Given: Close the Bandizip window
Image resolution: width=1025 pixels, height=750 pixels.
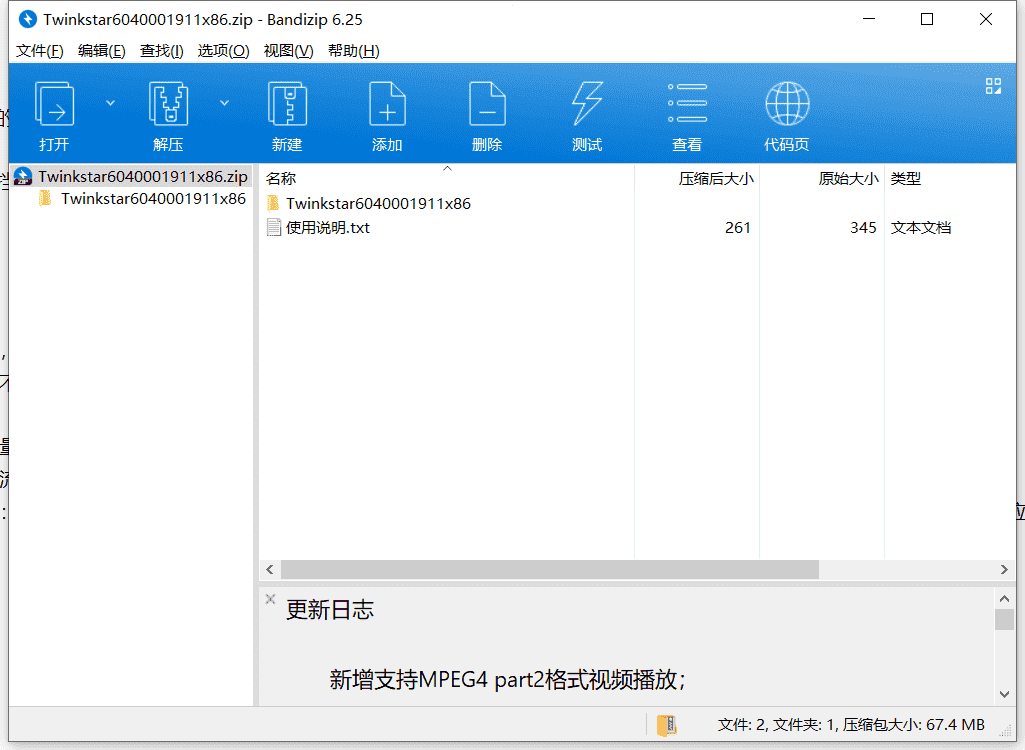Looking at the screenshot, I should 986,19.
